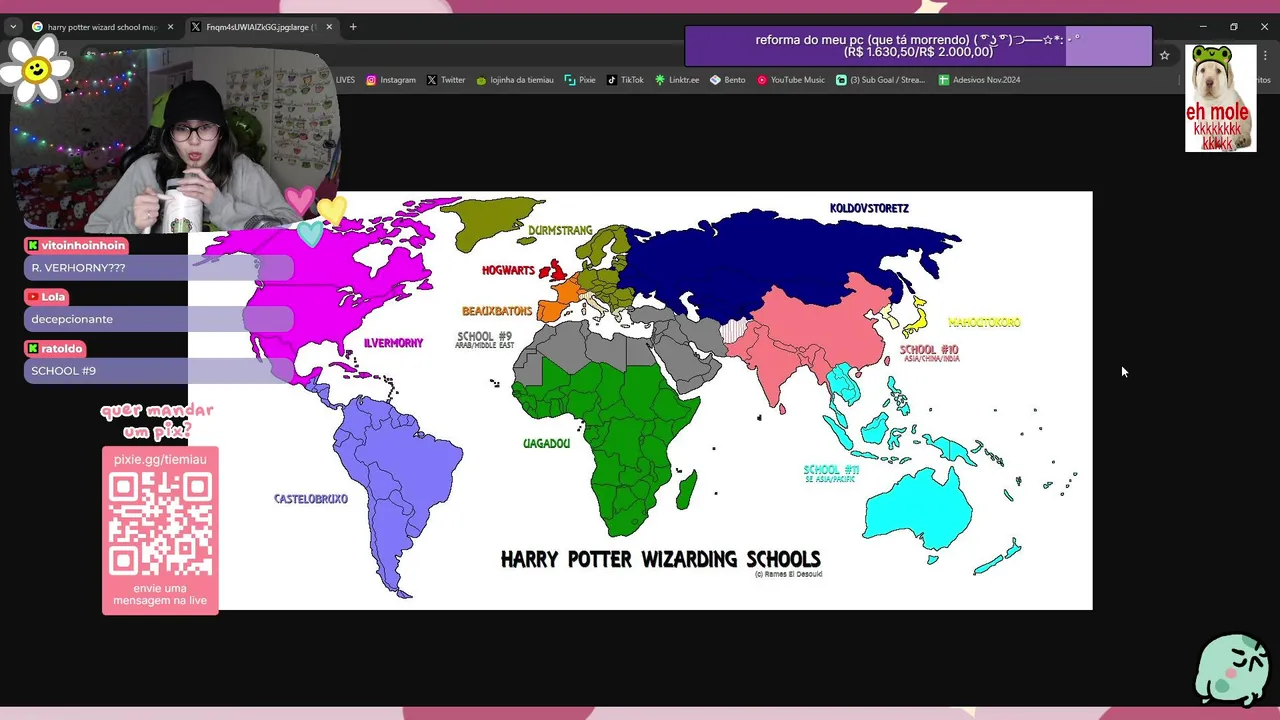The image size is (1280, 720).
Task: Click the frog hat dog sticker image
Action: point(1220,98)
